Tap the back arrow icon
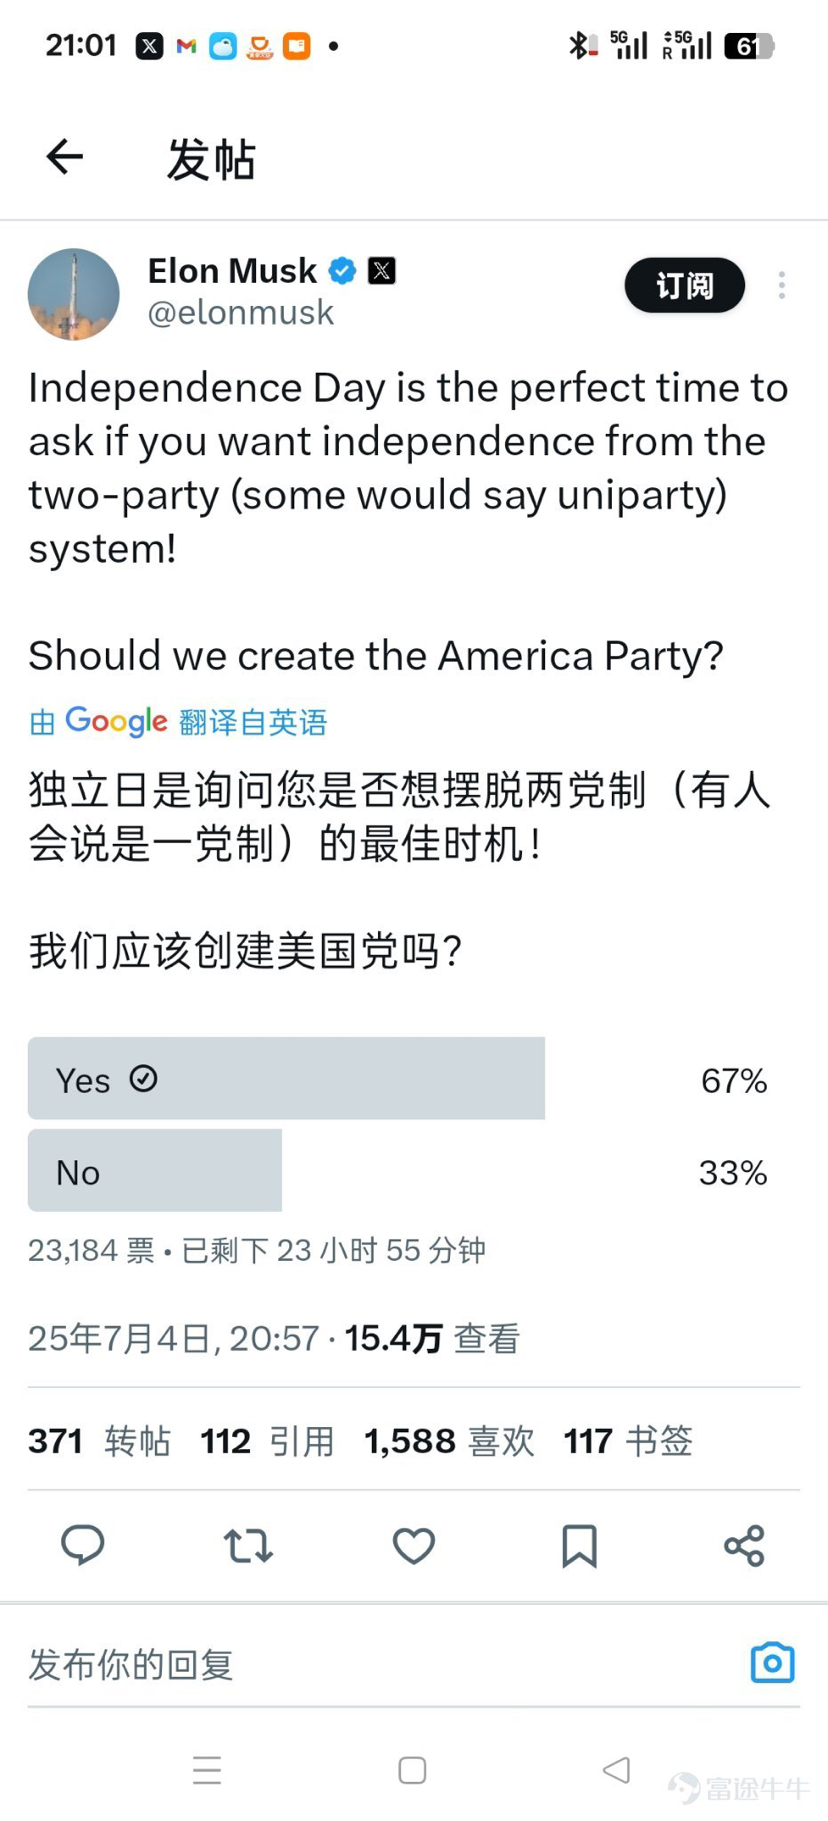Image resolution: width=828 pixels, height=1821 pixels. point(65,156)
